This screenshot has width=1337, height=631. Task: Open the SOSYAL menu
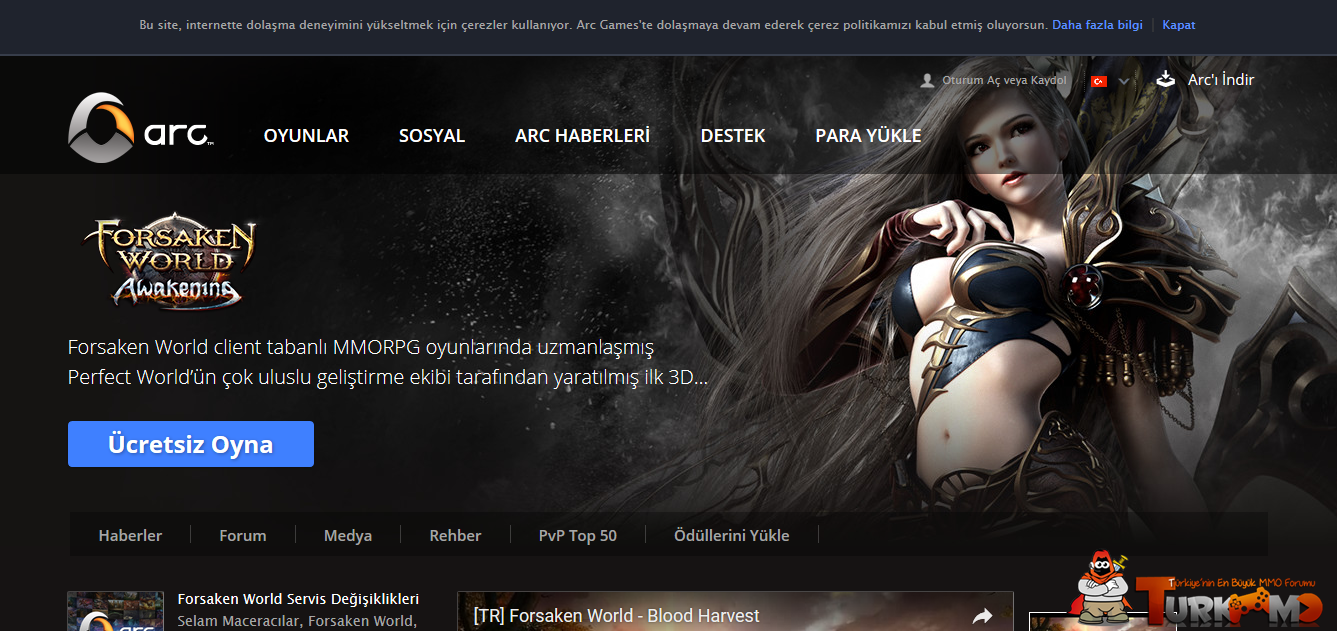pos(432,136)
